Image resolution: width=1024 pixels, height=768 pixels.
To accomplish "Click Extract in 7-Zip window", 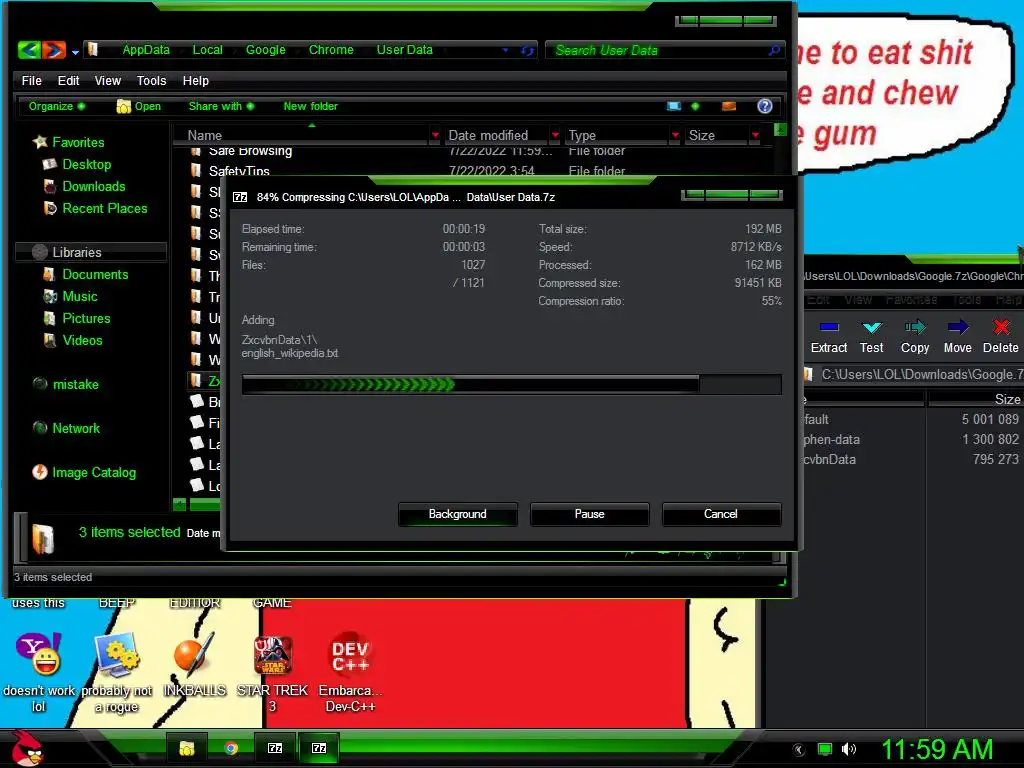I will click(x=829, y=337).
